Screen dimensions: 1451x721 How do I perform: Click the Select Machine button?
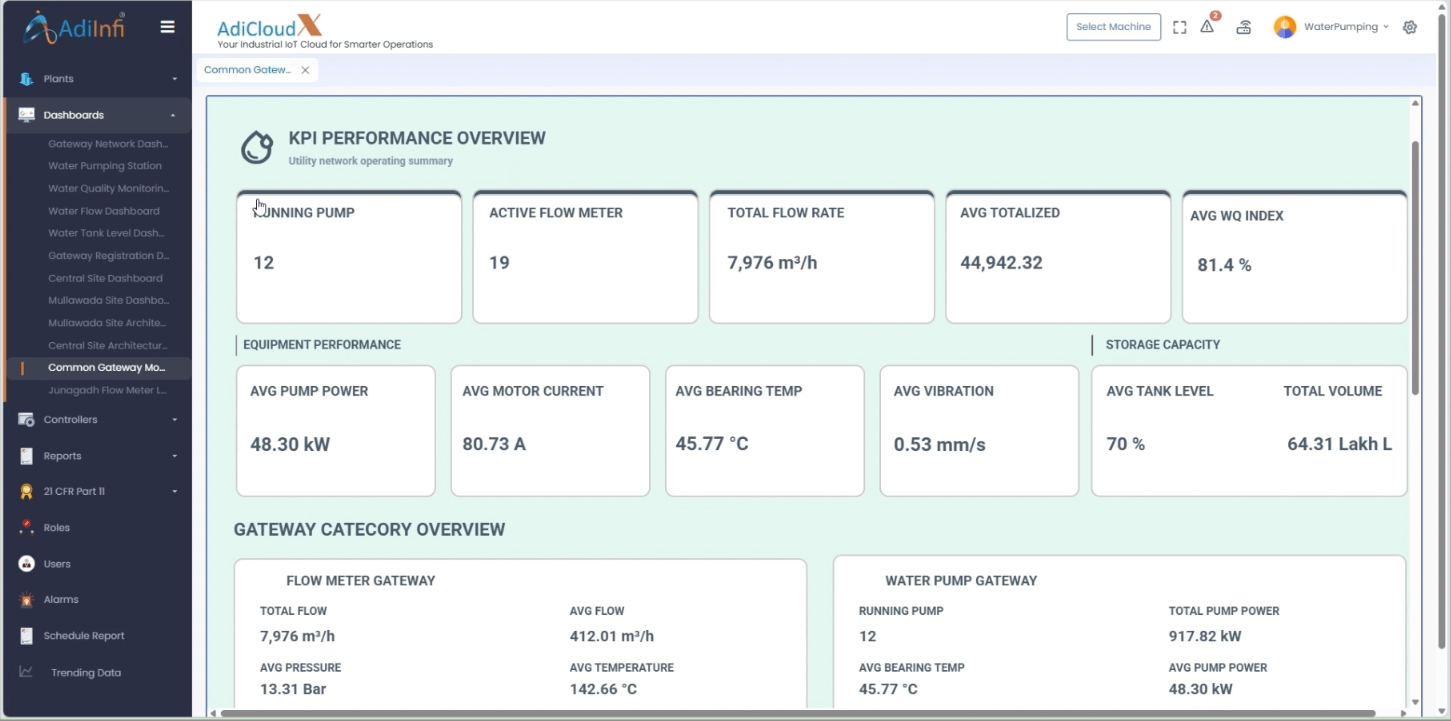pyautogui.click(x=1114, y=27)
